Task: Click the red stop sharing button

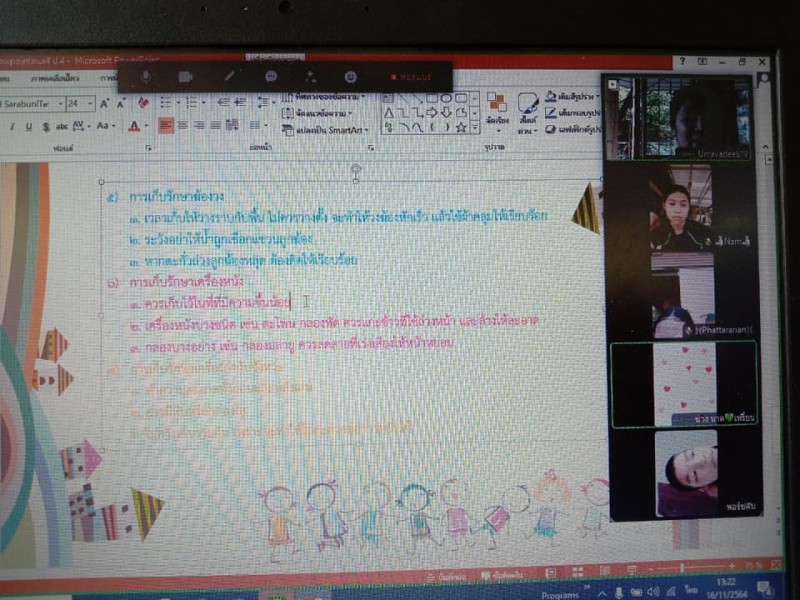Action: [x=411, y=76]
